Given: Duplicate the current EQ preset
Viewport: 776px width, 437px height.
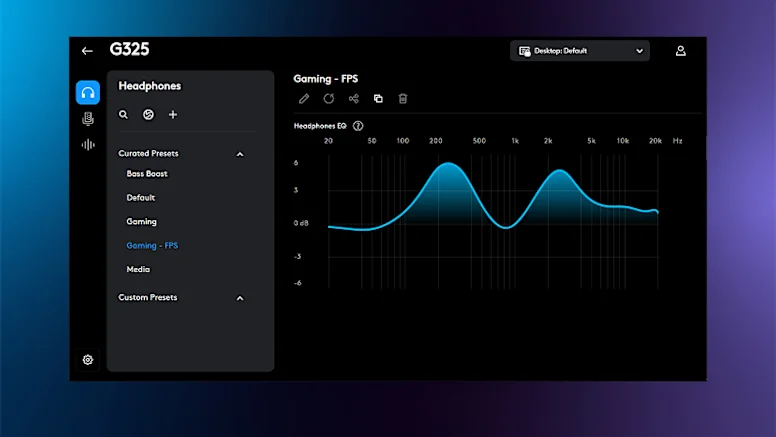Looking at the screenshot, I should tap(378, 99).
